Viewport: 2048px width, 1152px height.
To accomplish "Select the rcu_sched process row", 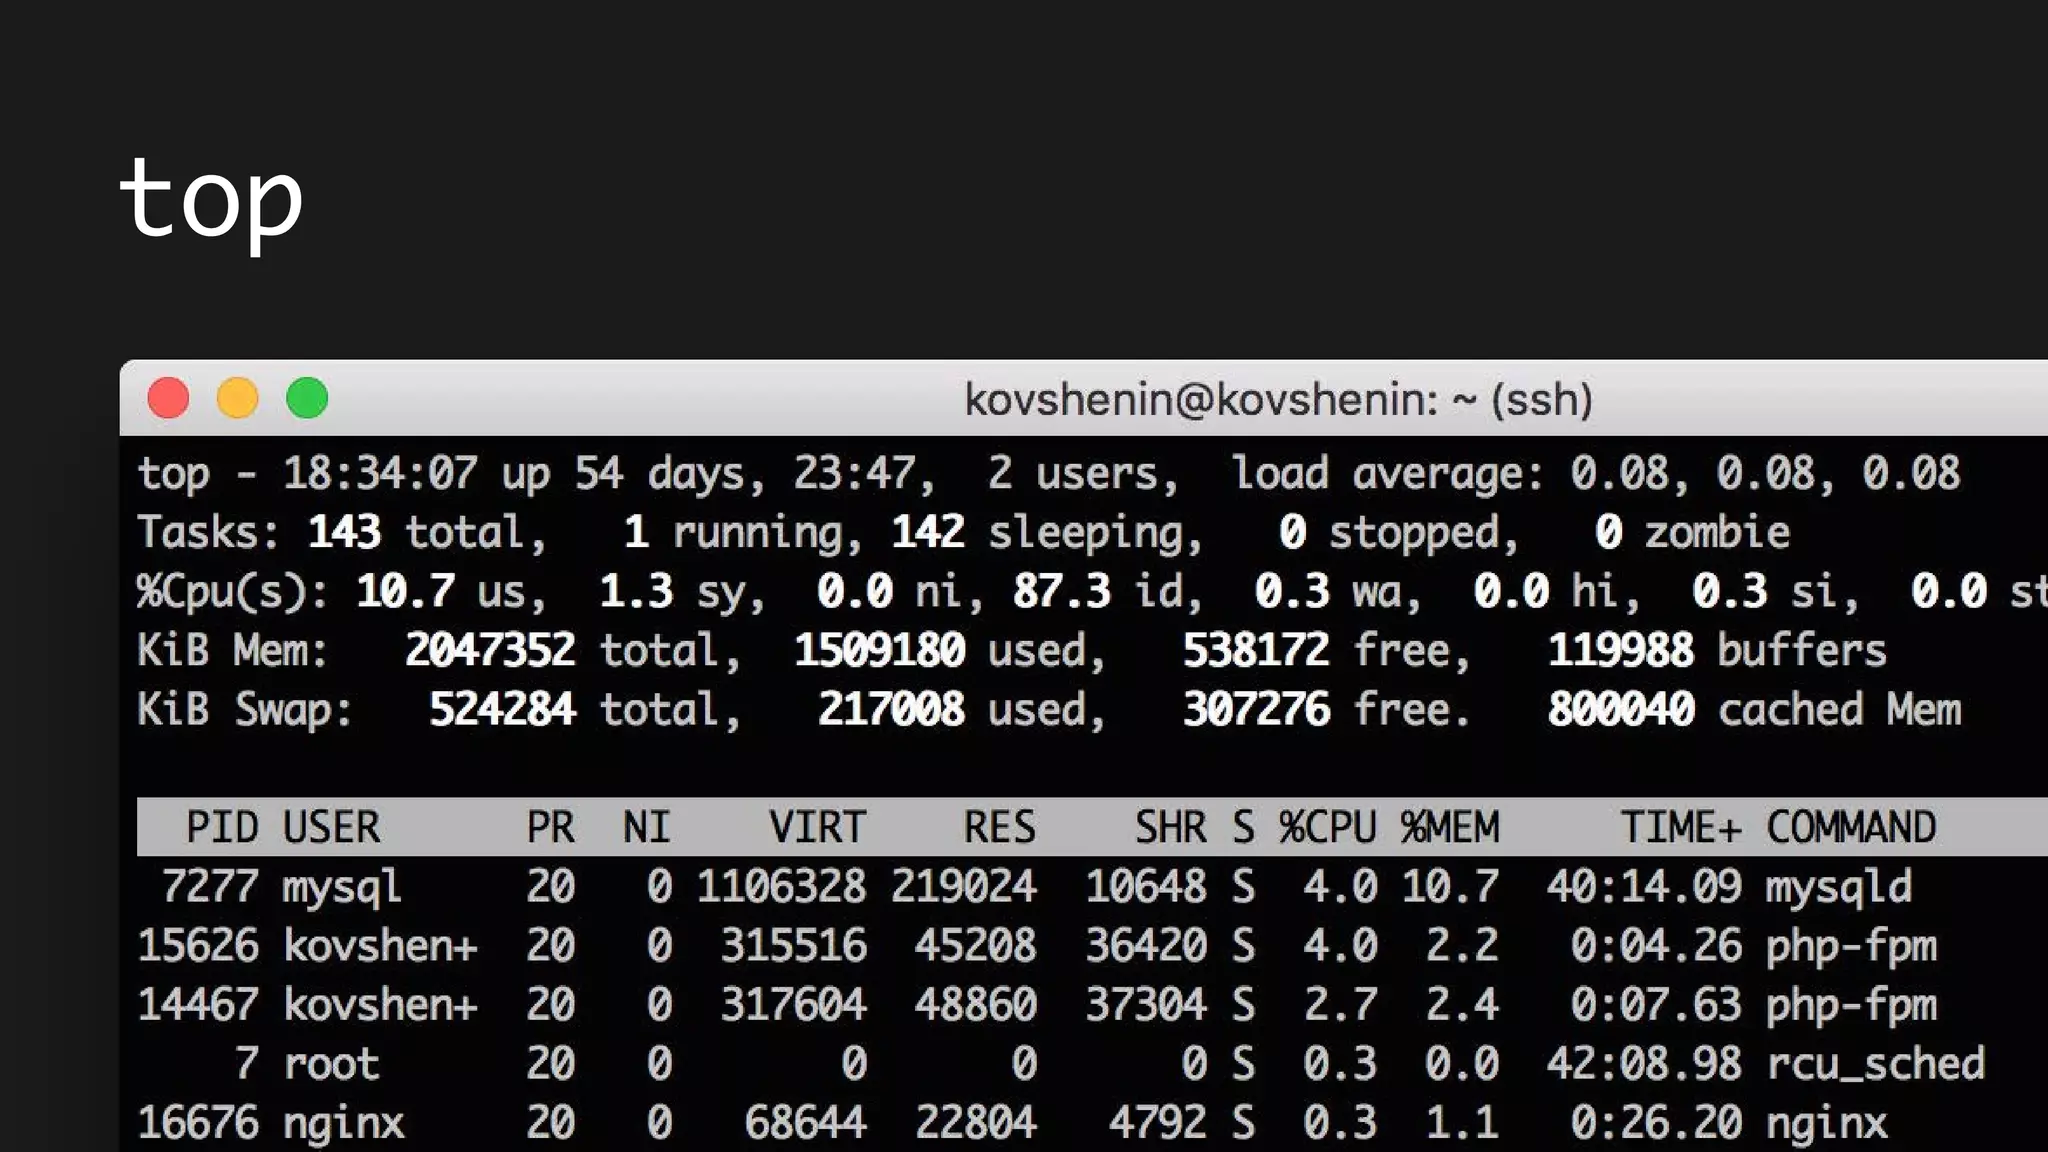I will [1875, 1064].
